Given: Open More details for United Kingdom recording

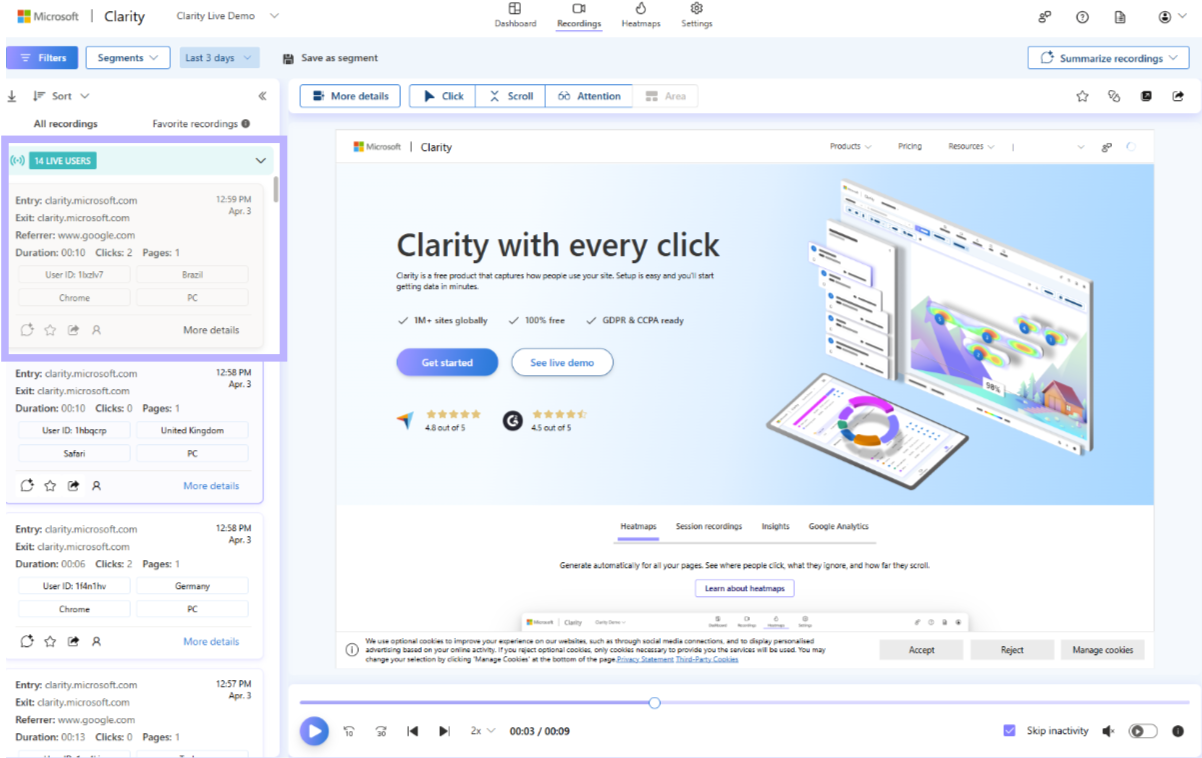Looking at the screenshot, I should [211, 486].
